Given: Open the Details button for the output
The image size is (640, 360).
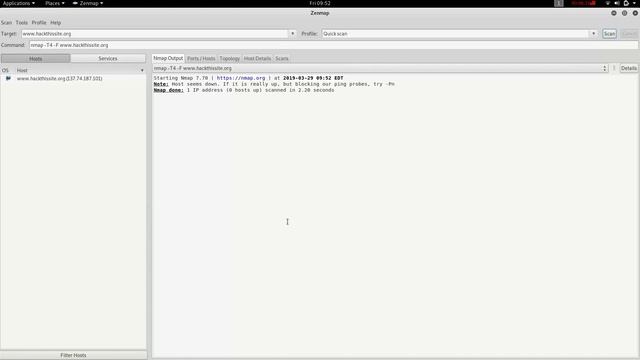Looking at the screenshot, I should (629, 69).
